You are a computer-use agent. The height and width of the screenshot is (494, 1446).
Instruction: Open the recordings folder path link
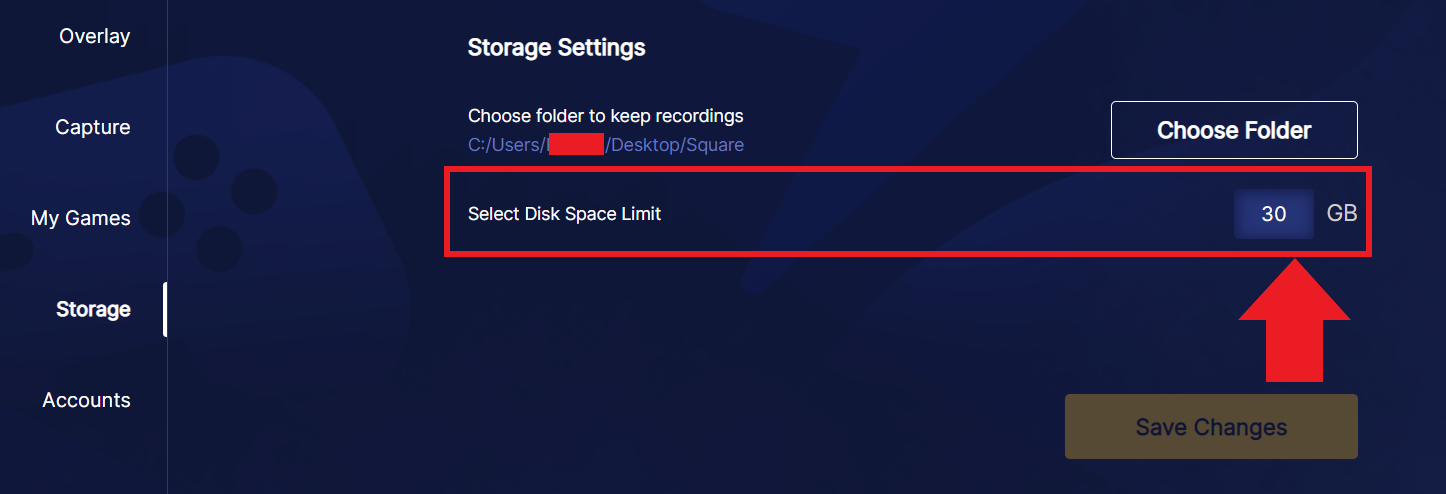(x=606, y=145)
